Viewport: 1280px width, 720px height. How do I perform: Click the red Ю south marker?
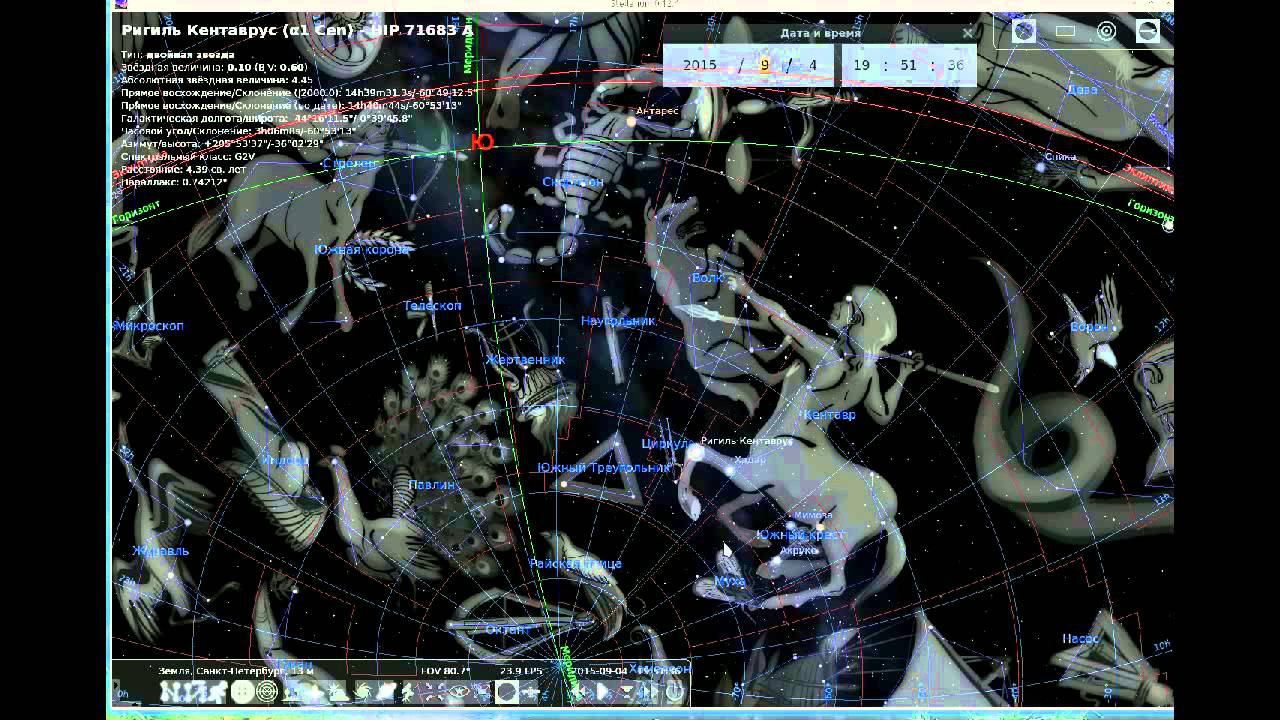click(x=482, y=143)
